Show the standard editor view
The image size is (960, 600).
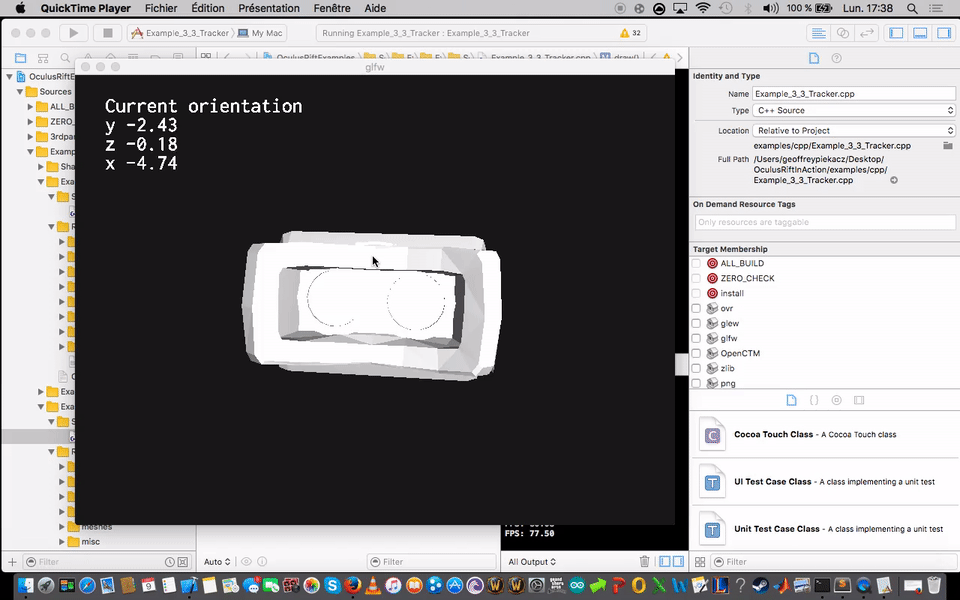tap(819, 33)
